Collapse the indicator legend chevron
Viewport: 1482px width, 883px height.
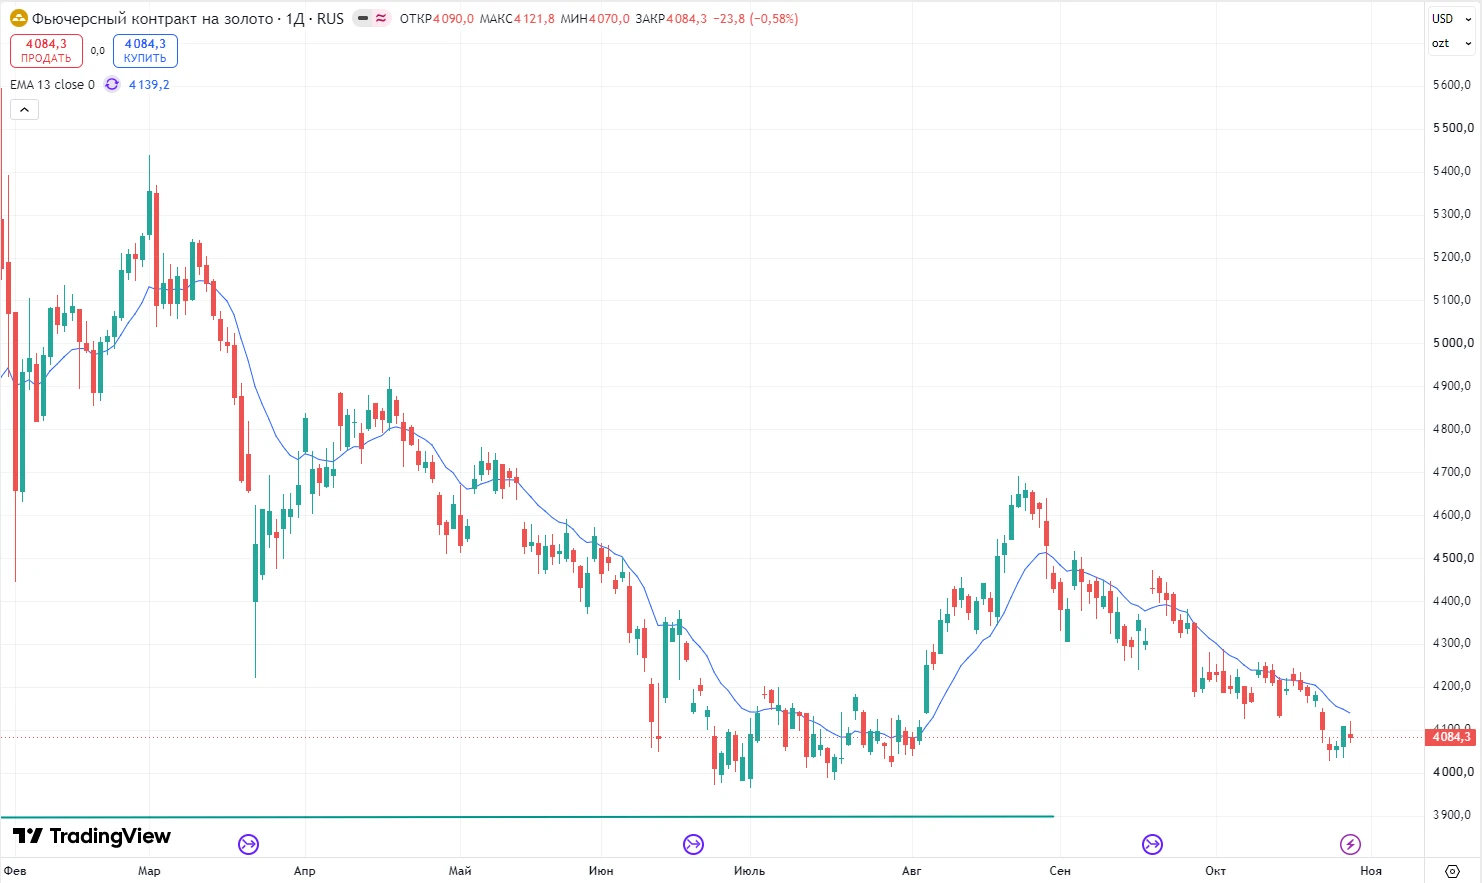[x=24, y=110]
